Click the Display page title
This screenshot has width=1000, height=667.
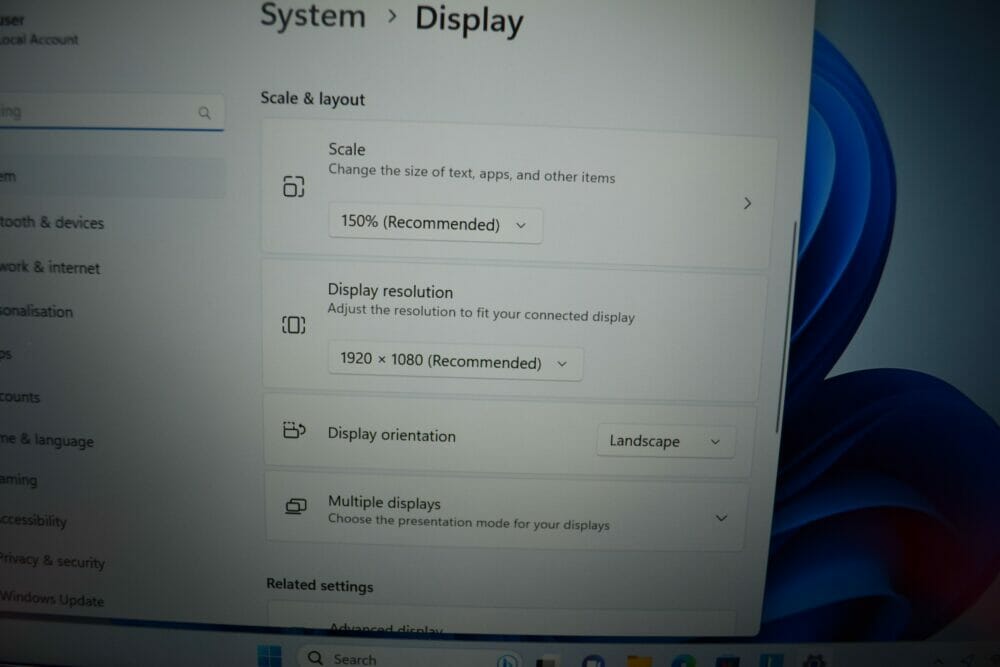coord(469,20)
